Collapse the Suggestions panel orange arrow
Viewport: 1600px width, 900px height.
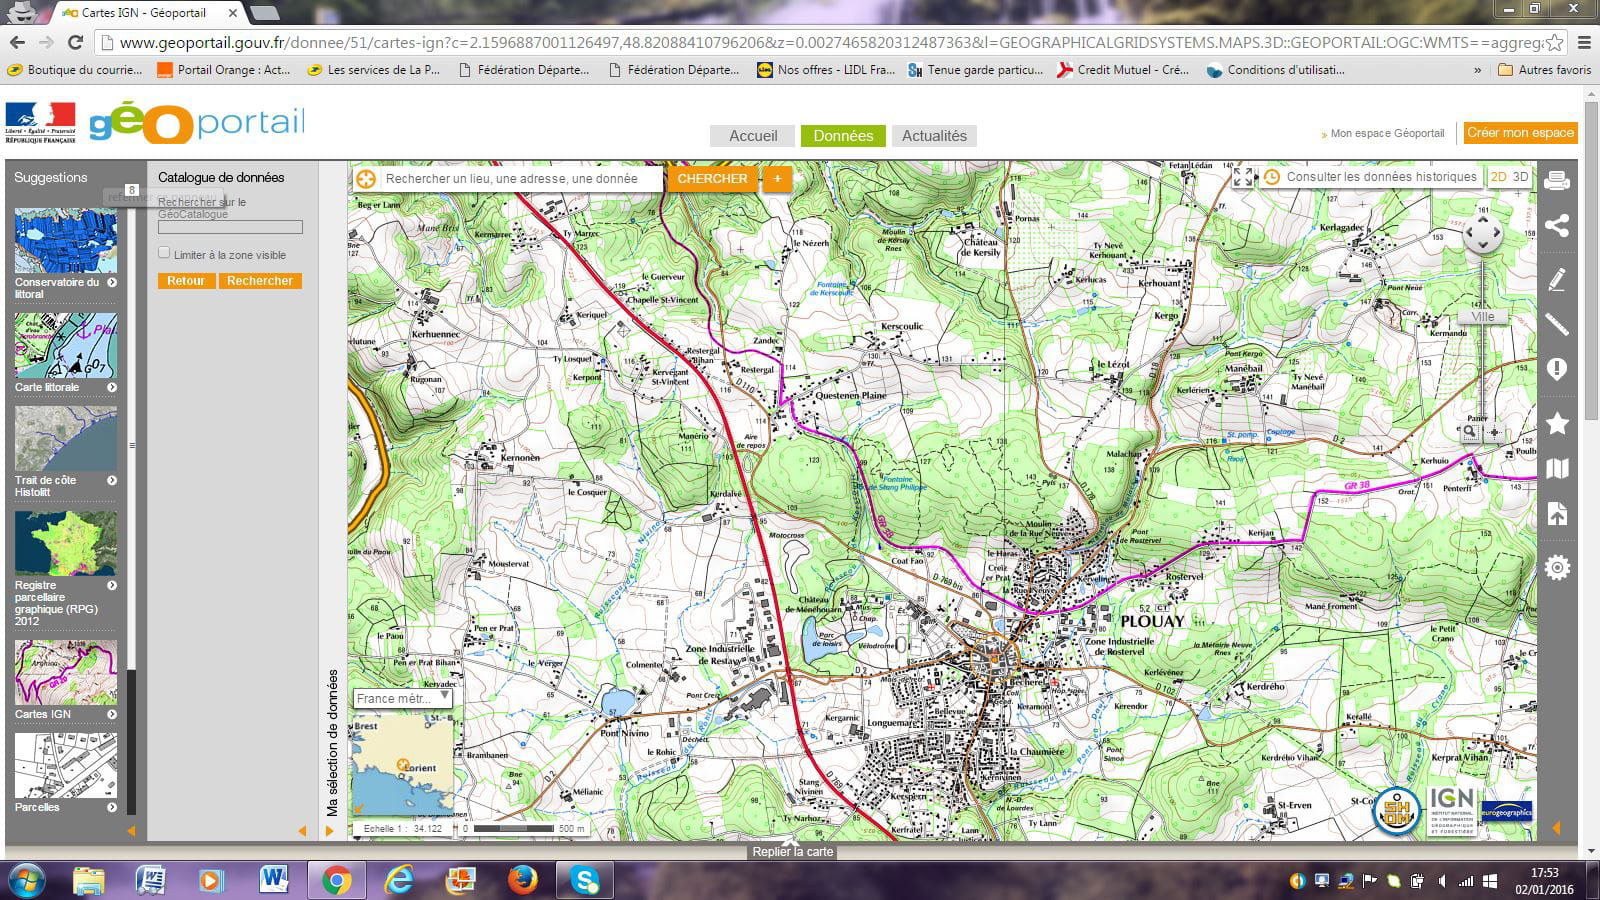click(x=131, y=830)
